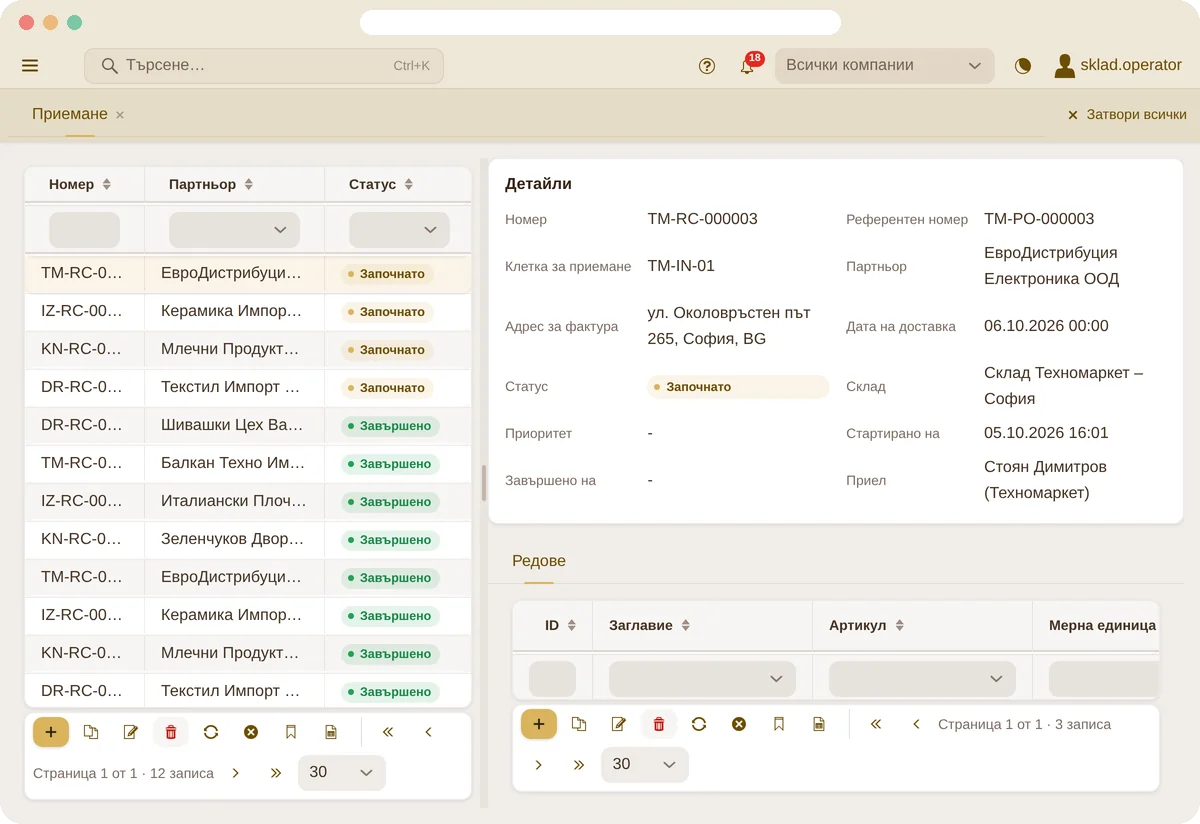Select the Редове tab
The height and width of the screenshot is (824, 1200).
539,561
